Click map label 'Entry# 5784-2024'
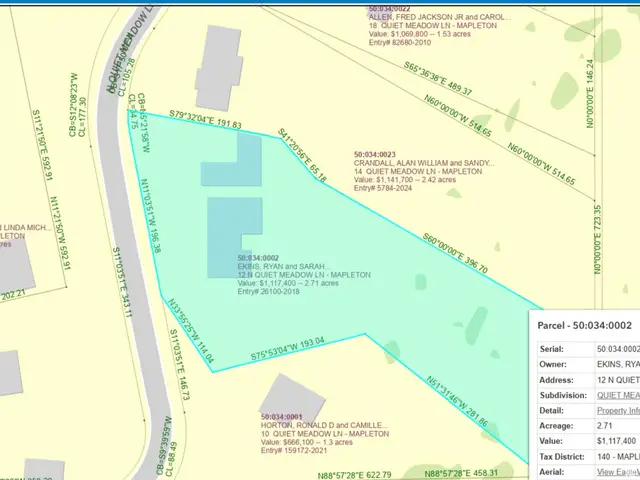Screen dimensions: 640x480 383,188
